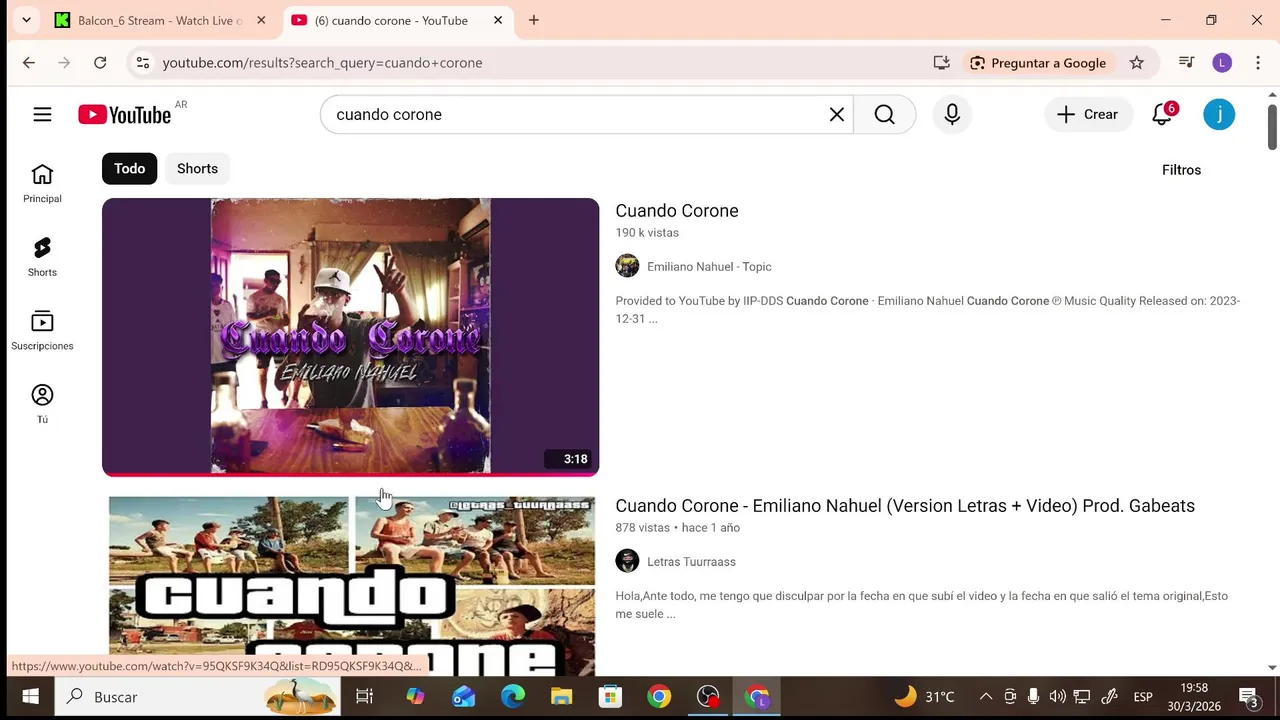1280x720 pixels.
Task: Select the Shorts filter chip
Action: 197,169
